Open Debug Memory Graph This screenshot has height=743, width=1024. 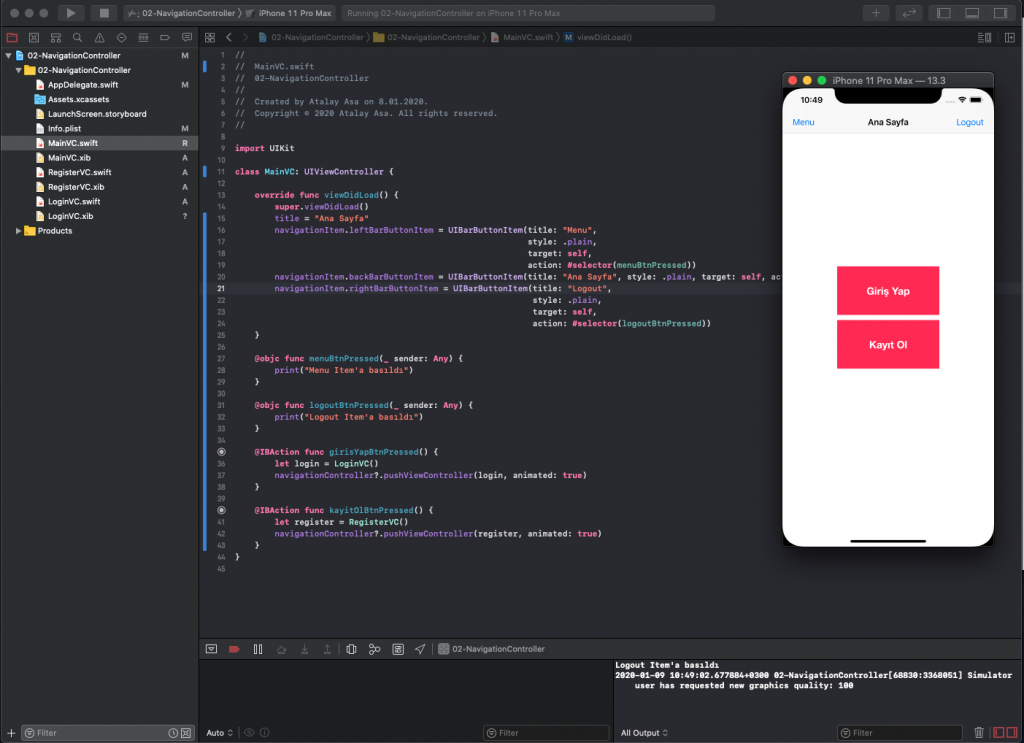pyautogui.click(x=374, y=649)
